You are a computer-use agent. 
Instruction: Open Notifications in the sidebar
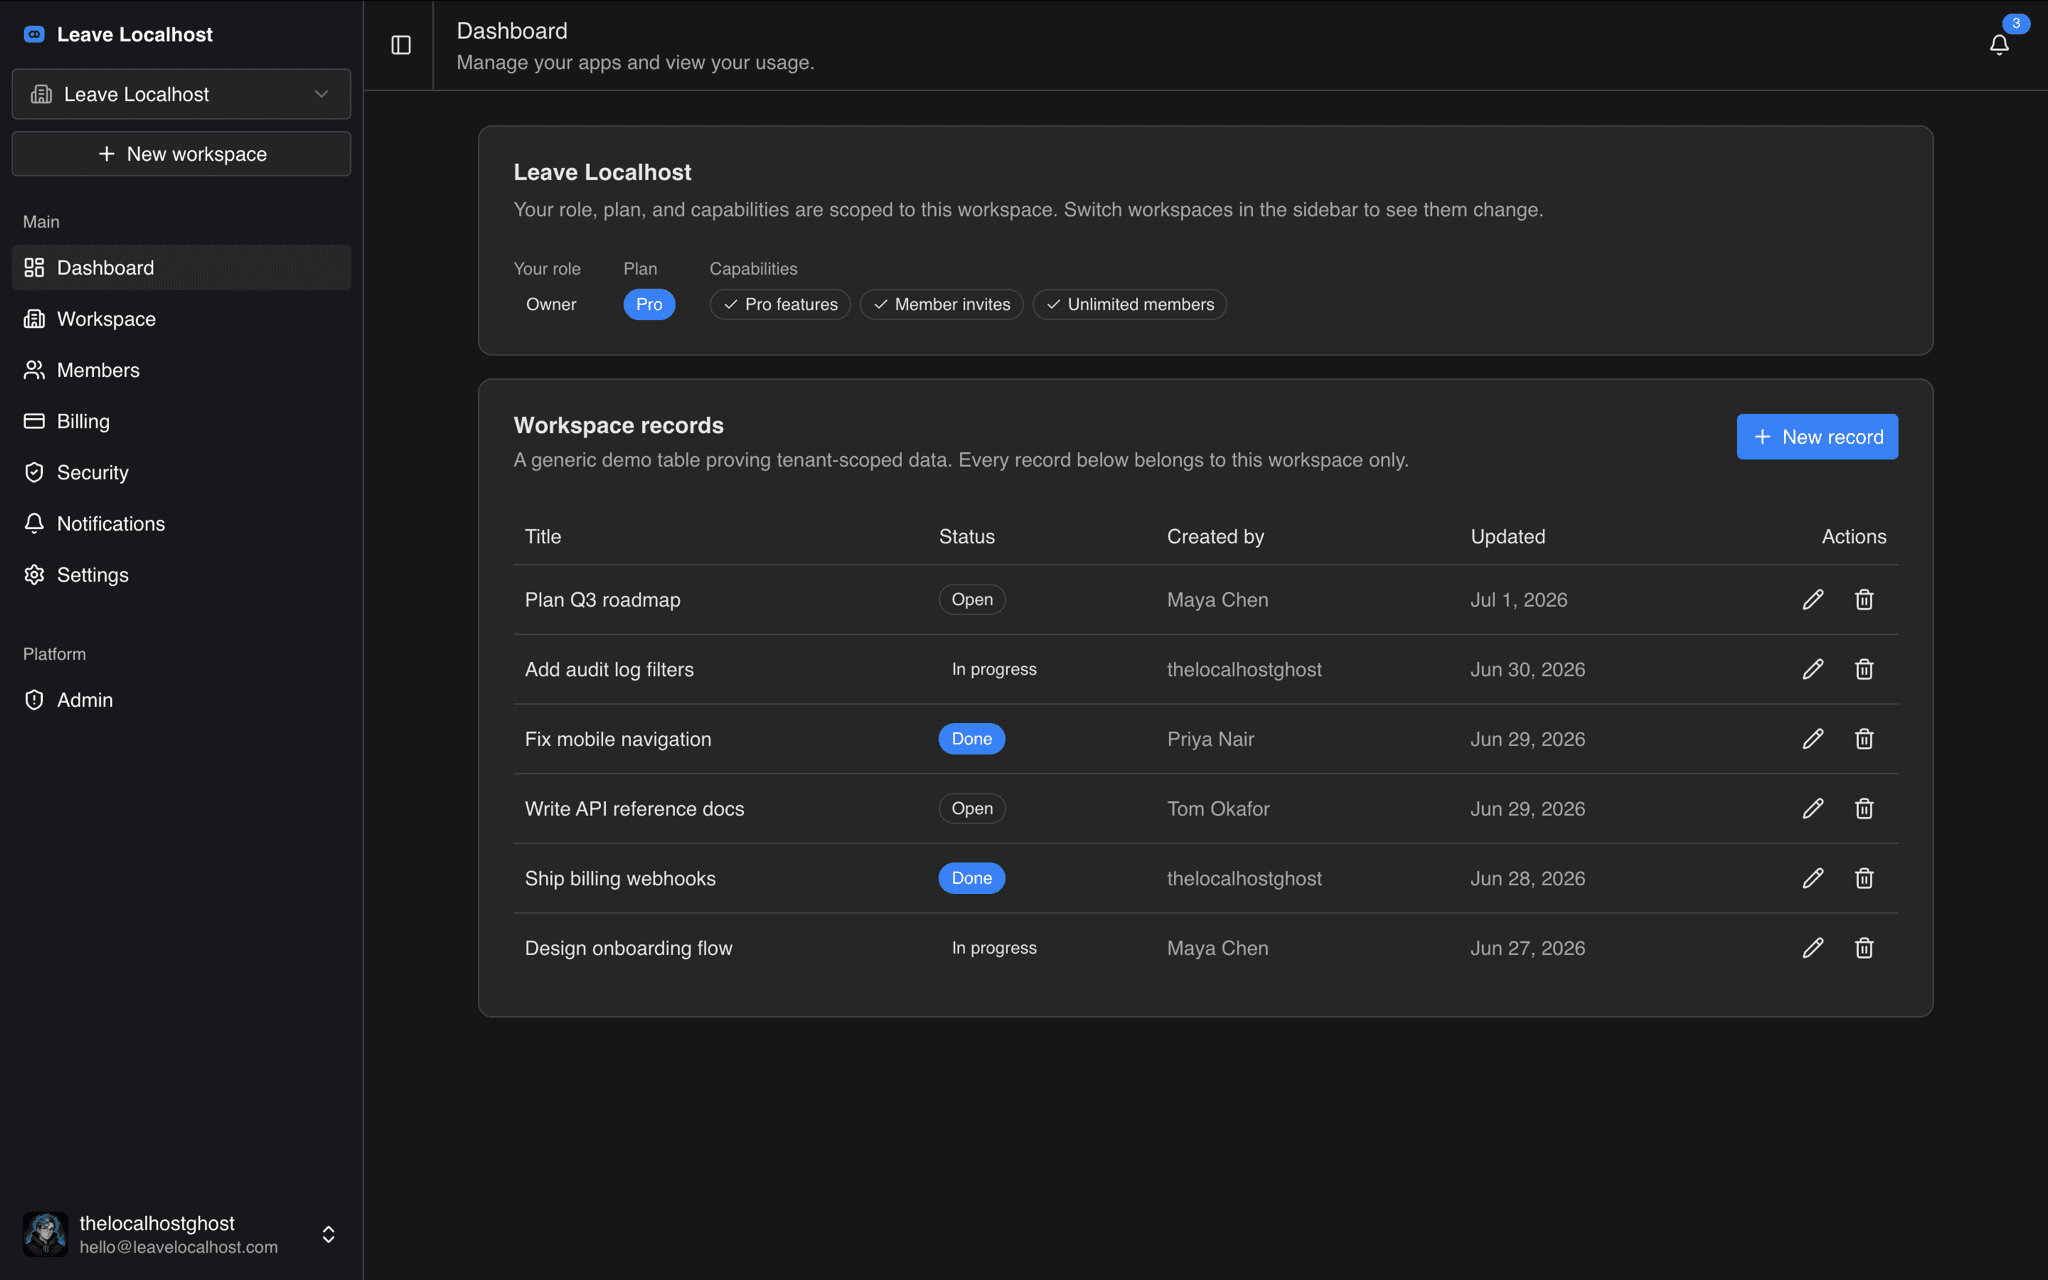181,524
